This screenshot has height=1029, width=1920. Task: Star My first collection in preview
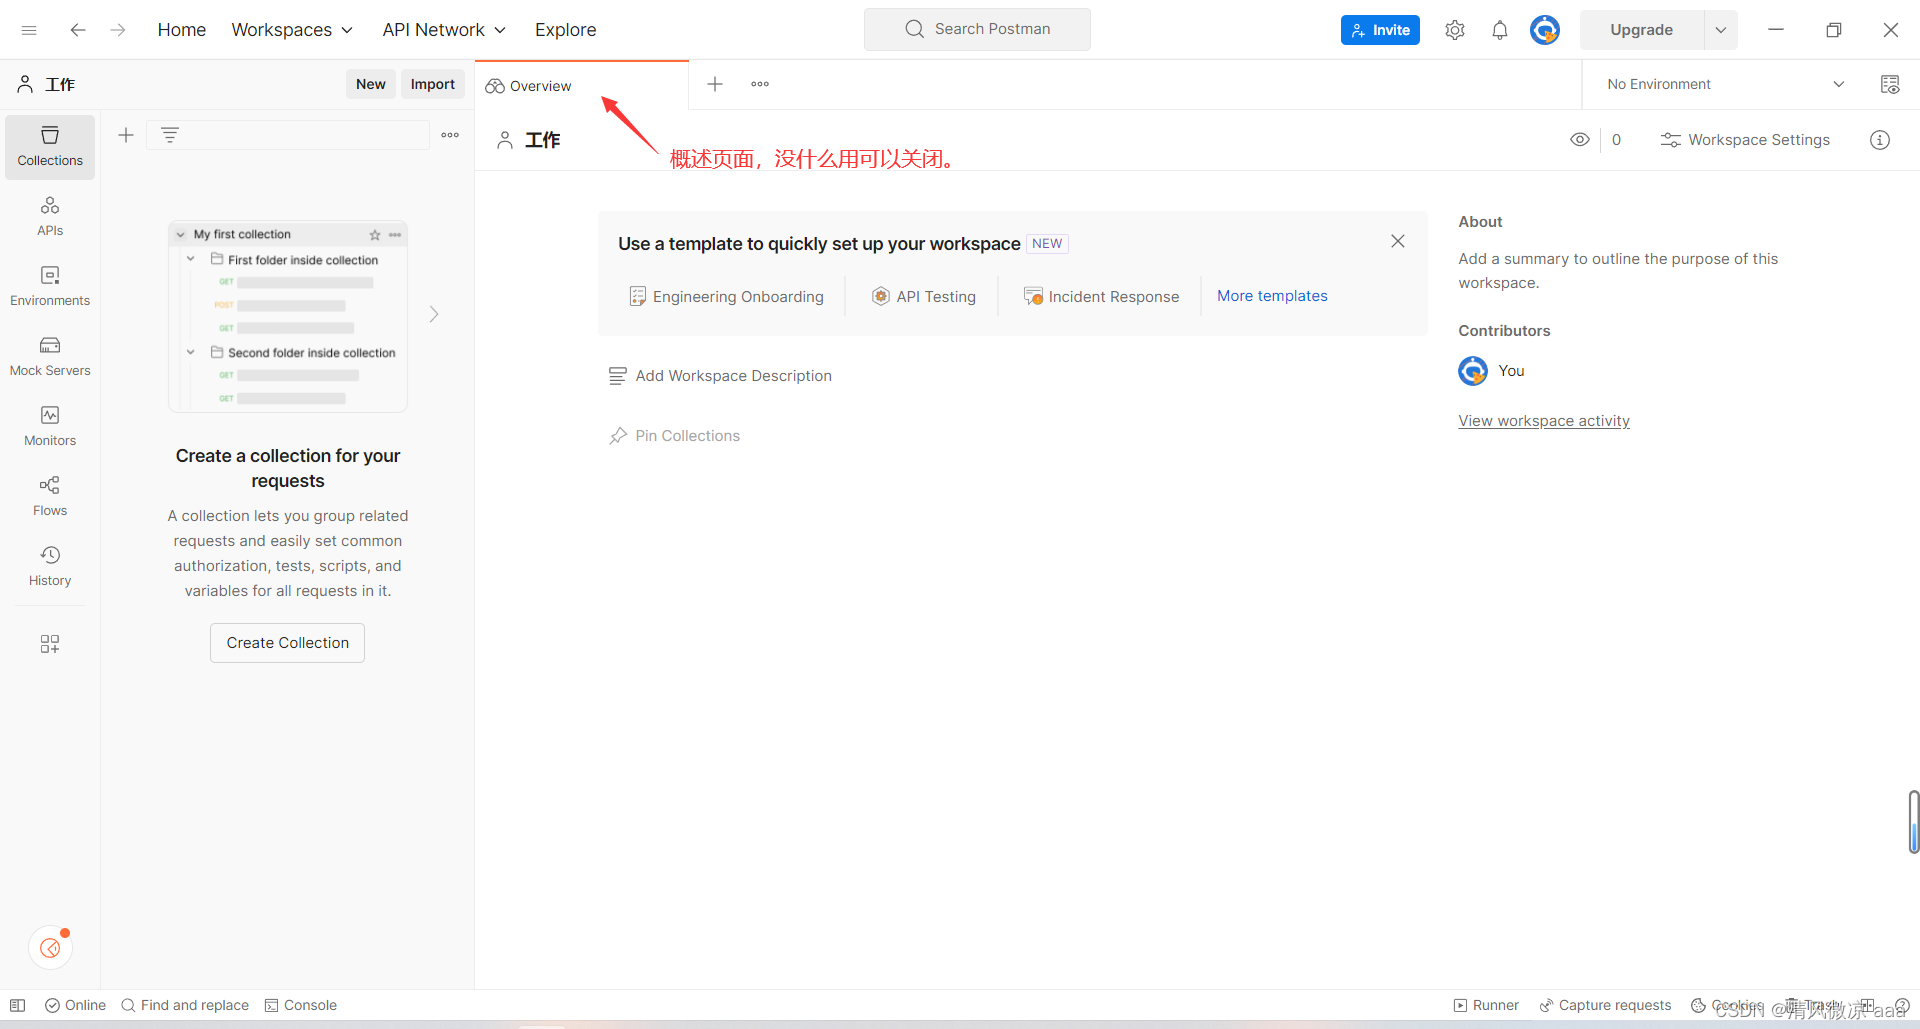(375, 235)
